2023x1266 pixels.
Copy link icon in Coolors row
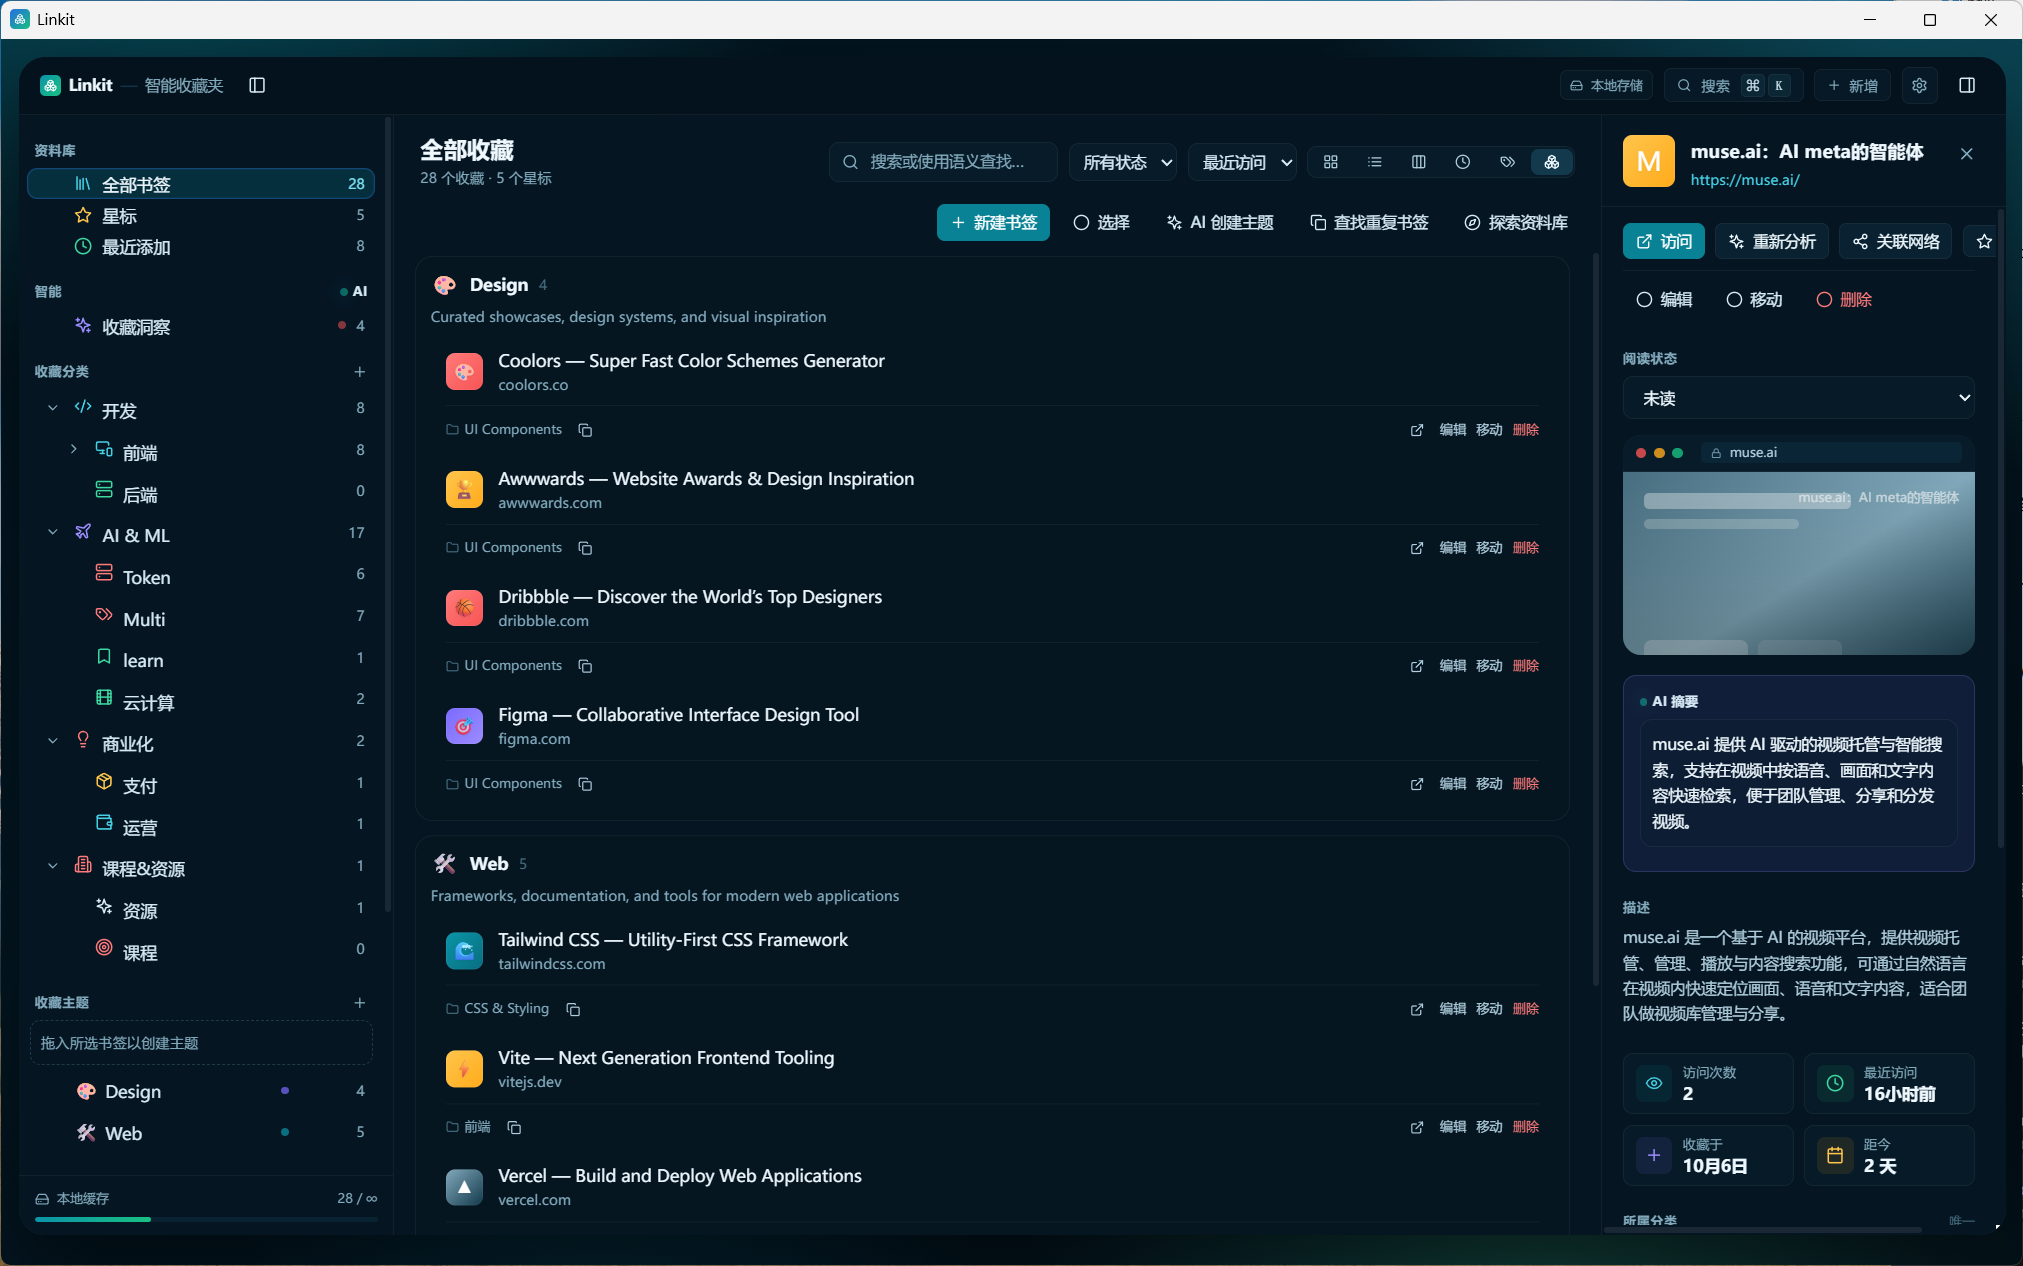586,430
